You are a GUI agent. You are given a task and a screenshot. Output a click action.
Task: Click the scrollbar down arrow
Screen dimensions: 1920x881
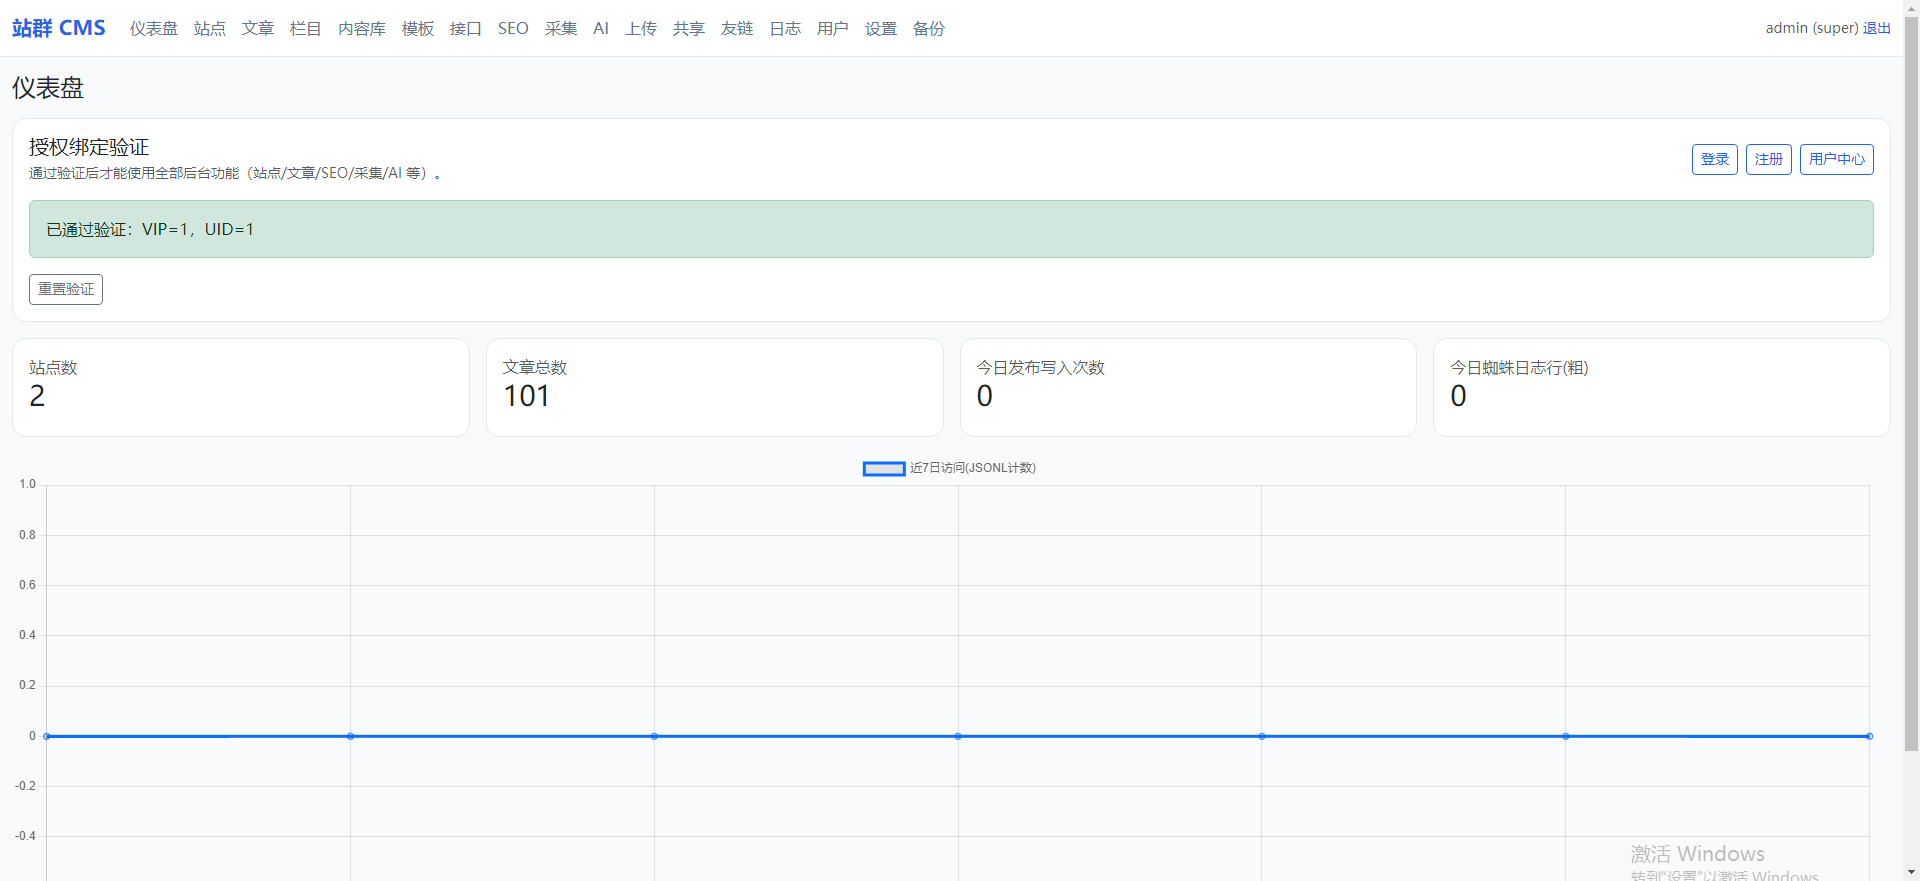[x=1911, y=872]
